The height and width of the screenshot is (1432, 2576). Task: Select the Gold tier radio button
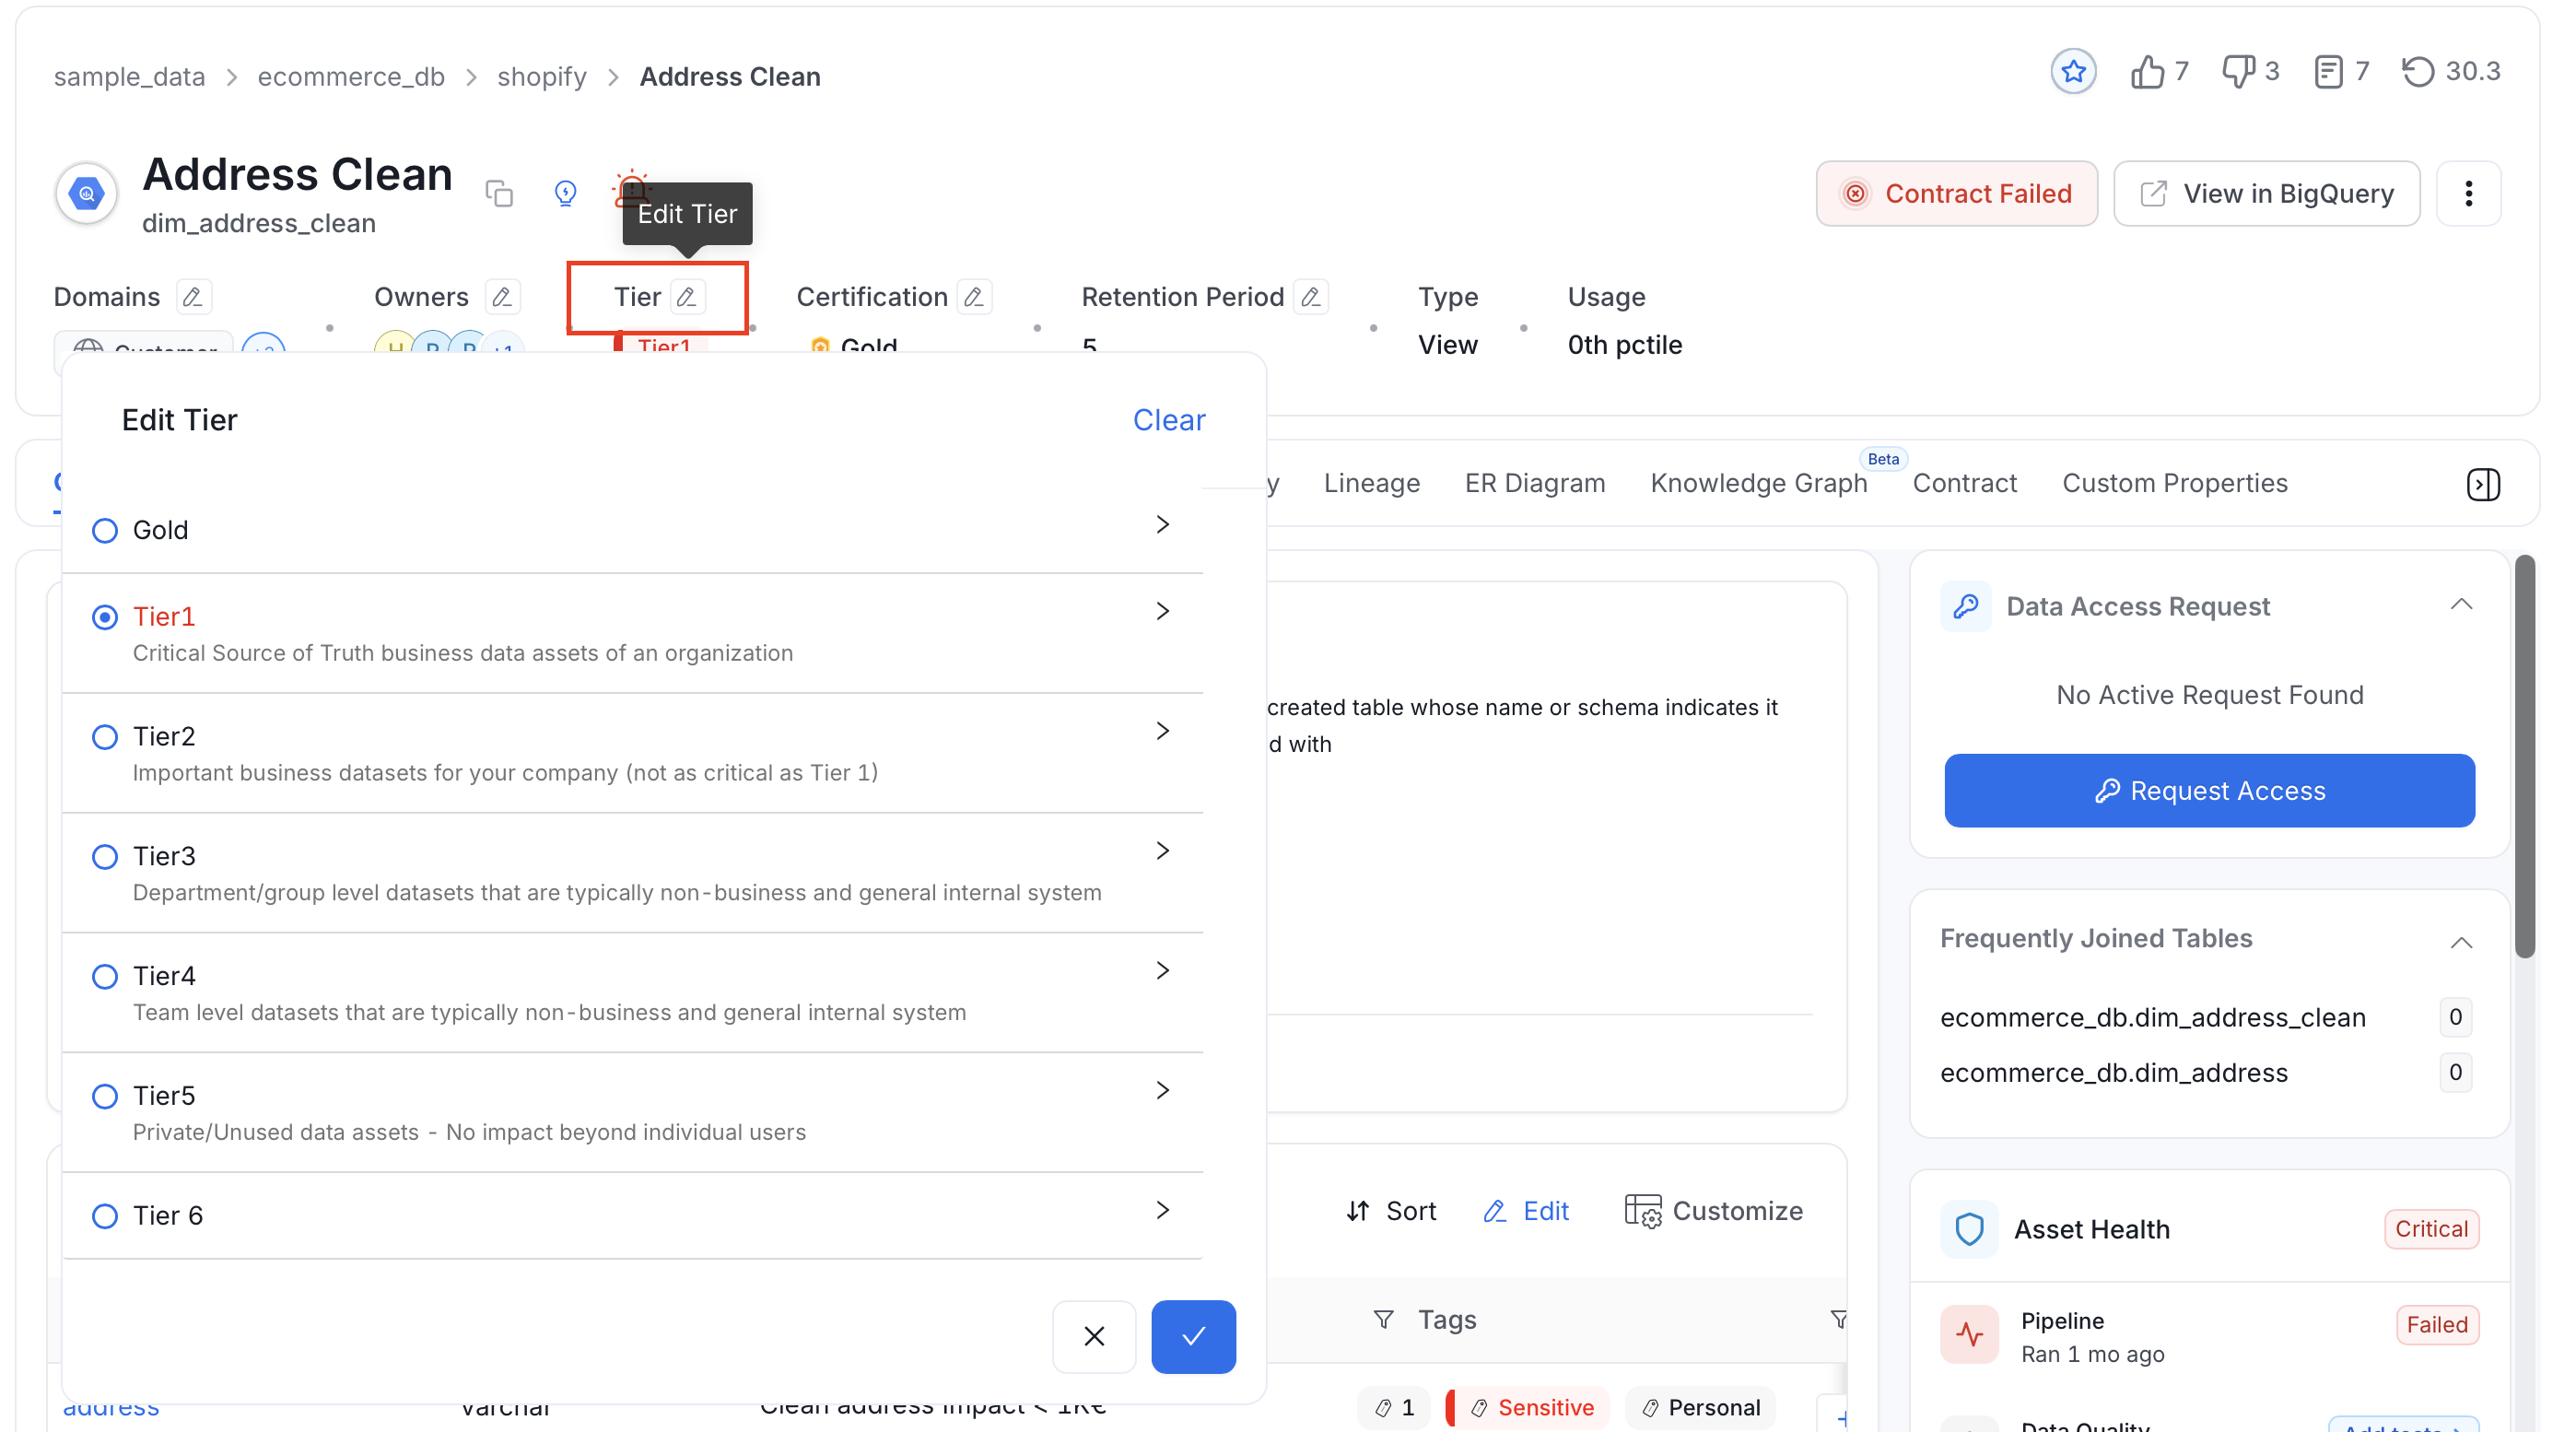click(105, 531)
